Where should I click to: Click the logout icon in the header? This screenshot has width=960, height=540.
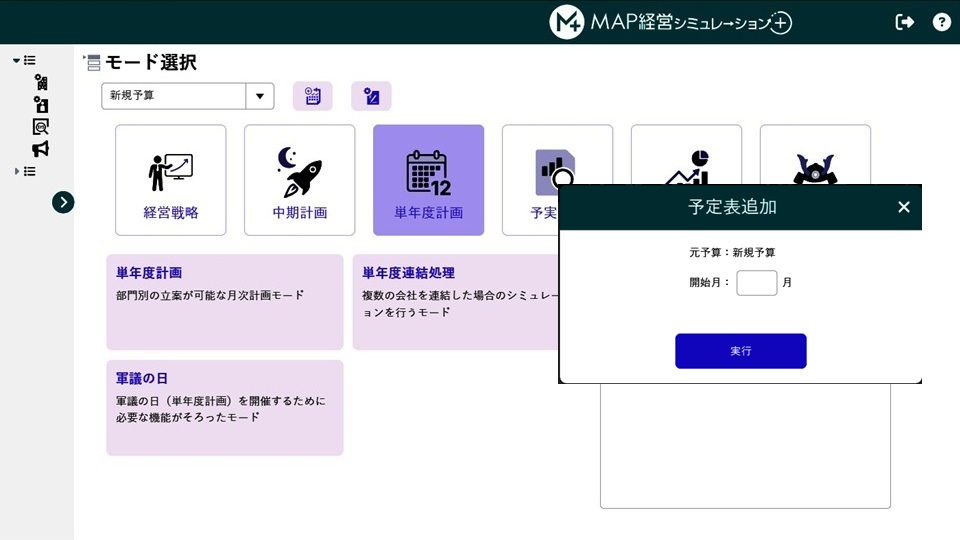point(904,22)
